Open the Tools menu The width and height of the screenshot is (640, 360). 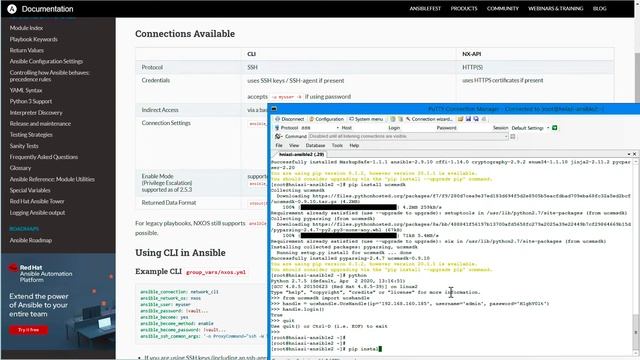point(337,145)
